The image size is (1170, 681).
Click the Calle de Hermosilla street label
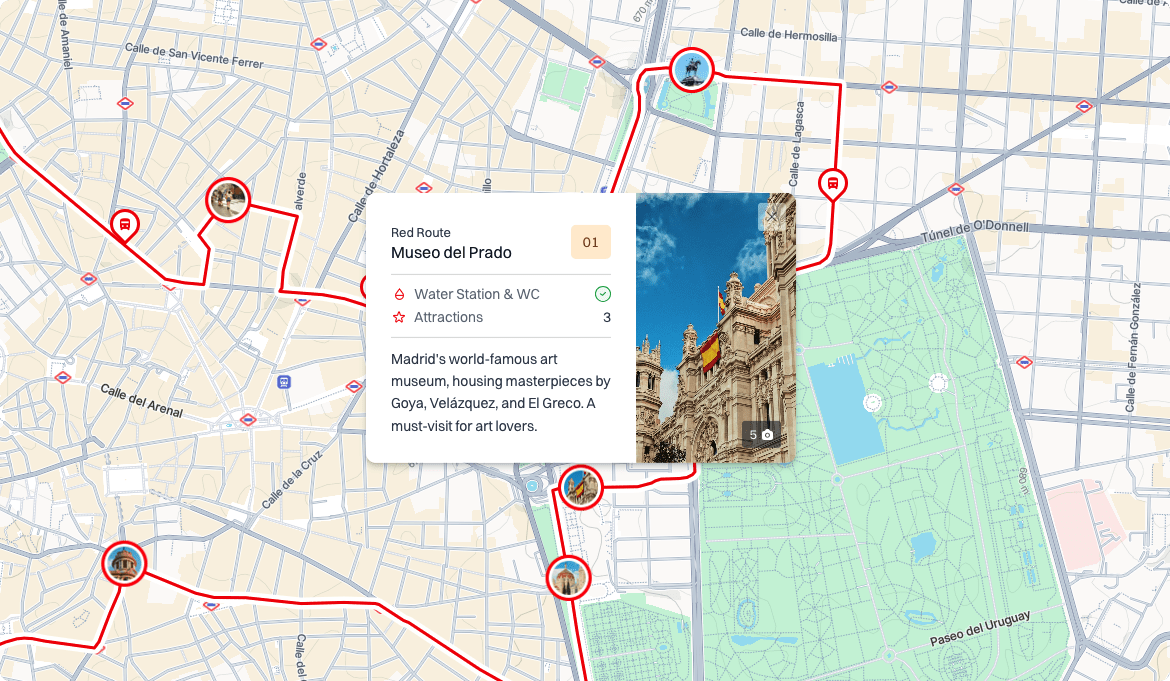coord(789,34)
